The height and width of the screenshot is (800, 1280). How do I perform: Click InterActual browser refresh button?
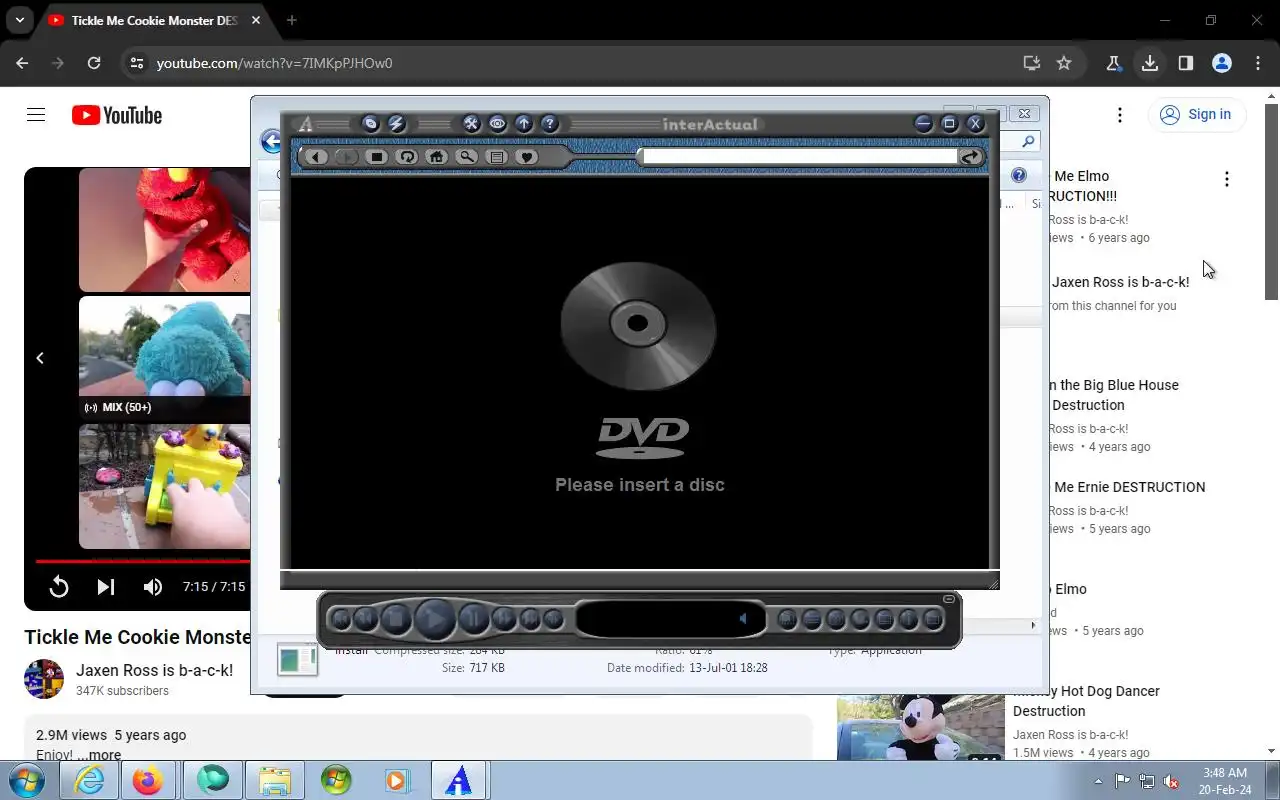[406, 157]
